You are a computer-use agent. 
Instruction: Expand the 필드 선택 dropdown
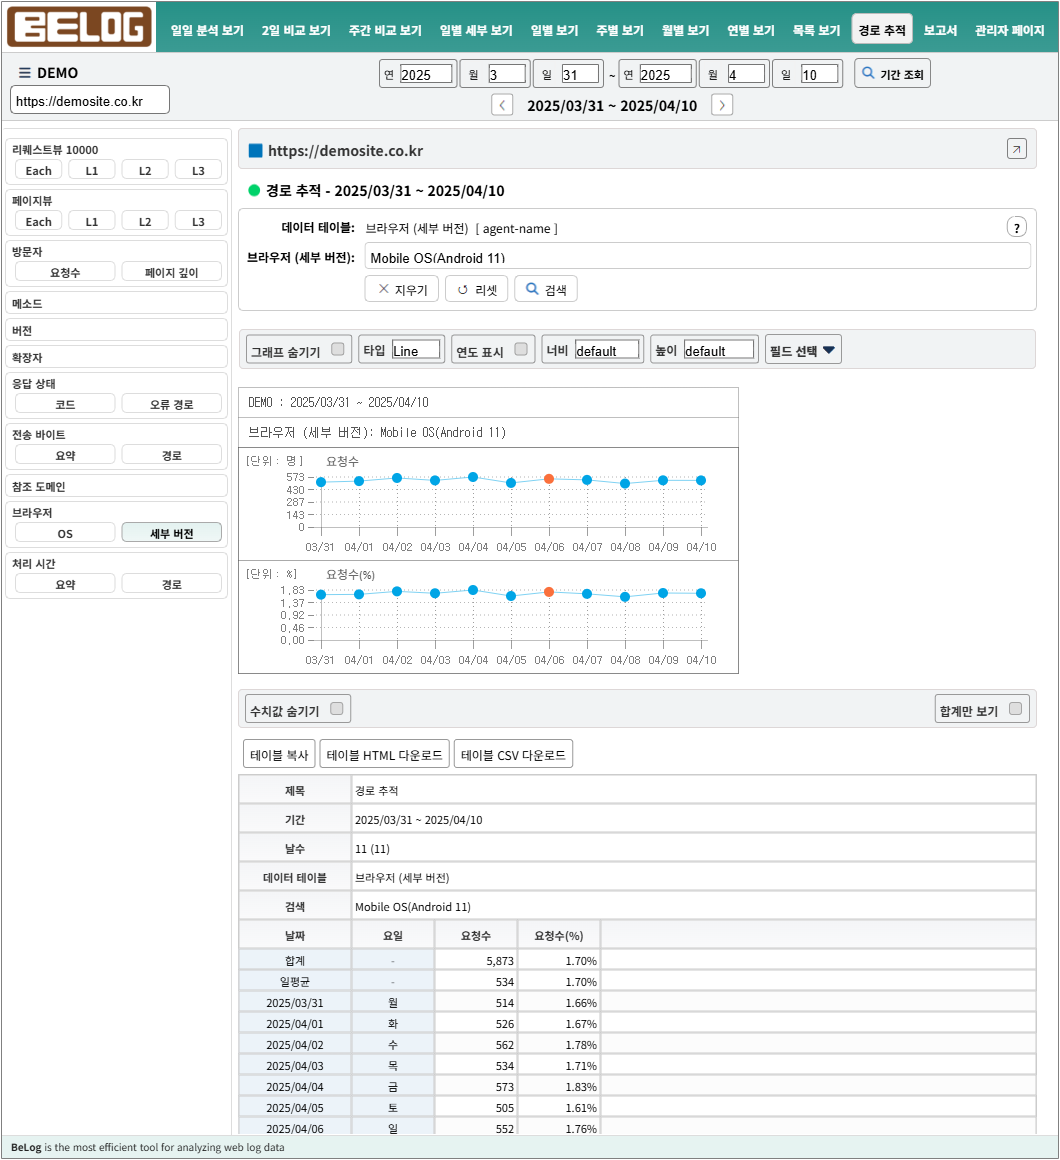tap(803, 350)
